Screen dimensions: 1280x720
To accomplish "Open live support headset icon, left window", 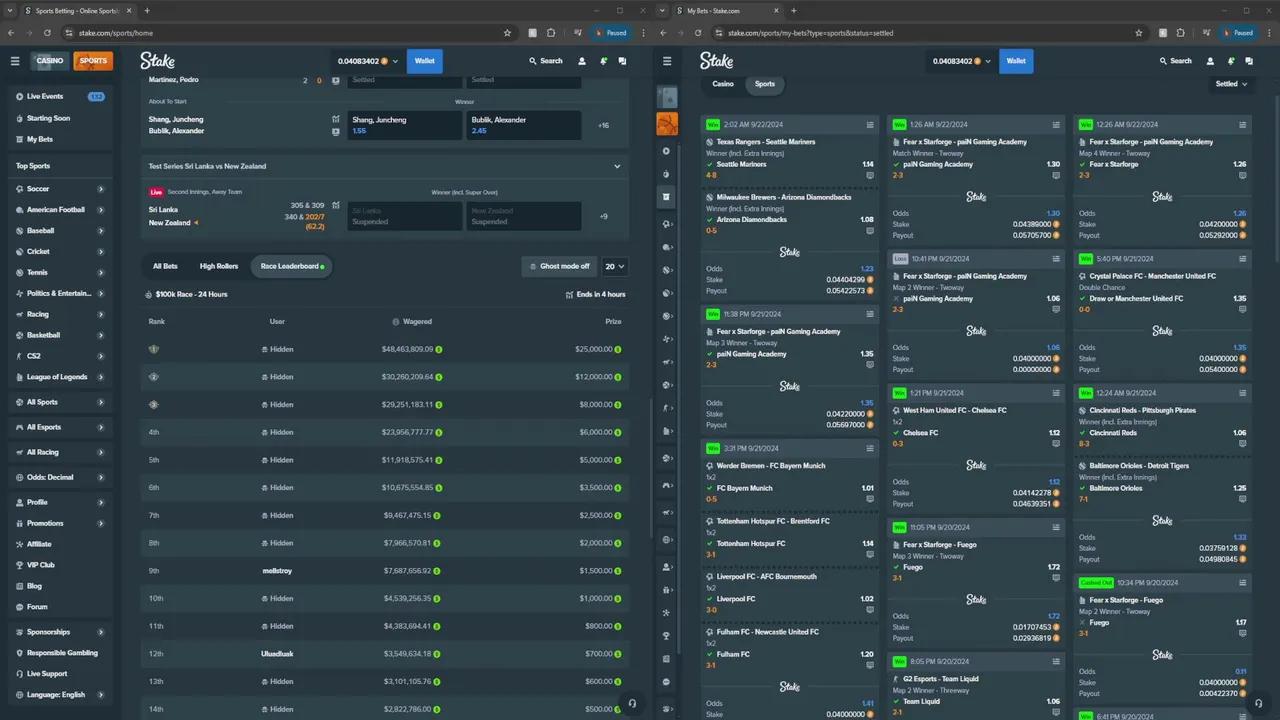I will pyautogui.click(x=632, y=703).
